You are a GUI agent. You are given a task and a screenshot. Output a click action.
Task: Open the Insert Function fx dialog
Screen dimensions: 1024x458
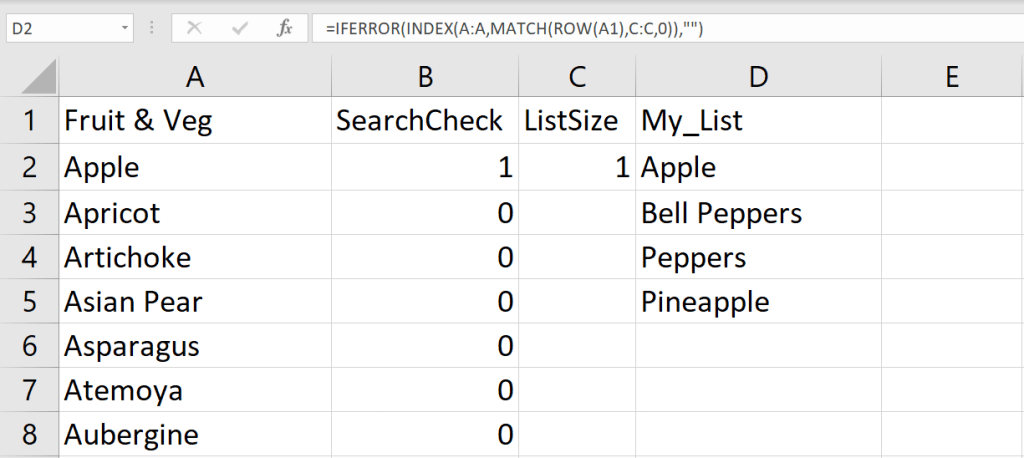click(x=285, y=28)
